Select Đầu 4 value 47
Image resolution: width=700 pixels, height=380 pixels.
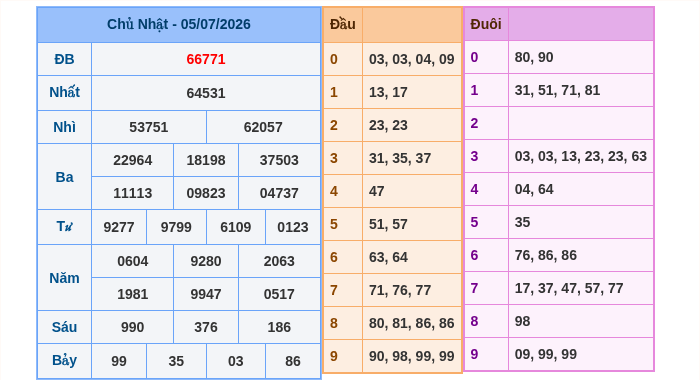click(x=376, y=192)
